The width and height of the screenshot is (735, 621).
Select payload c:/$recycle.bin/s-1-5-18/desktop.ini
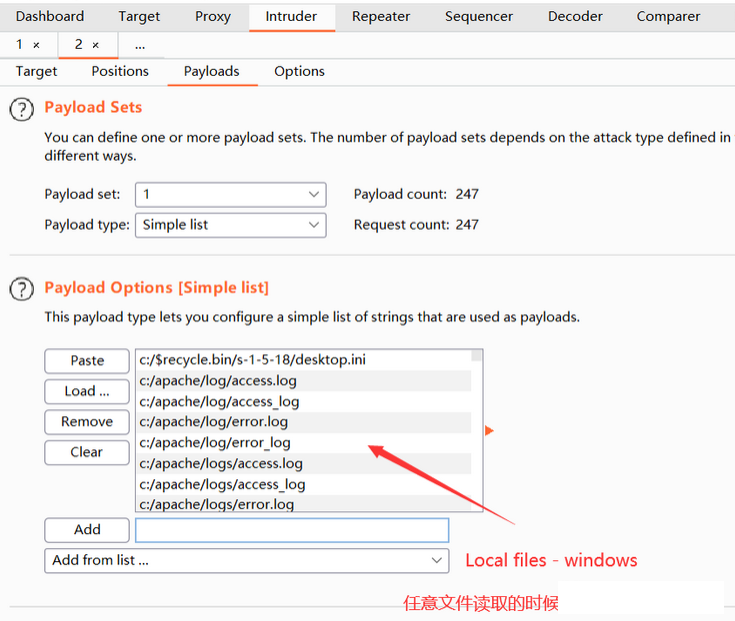(x=304, y=360)
